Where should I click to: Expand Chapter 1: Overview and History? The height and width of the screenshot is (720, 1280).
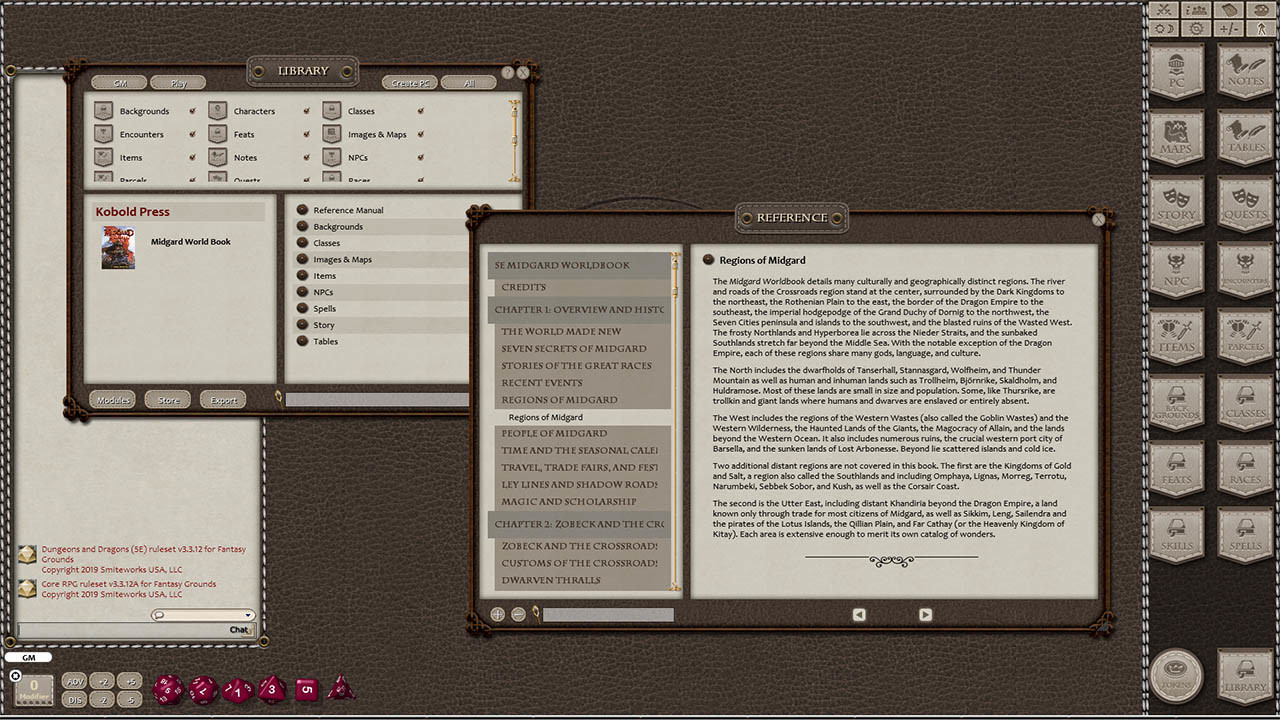[x=578, y=309]
